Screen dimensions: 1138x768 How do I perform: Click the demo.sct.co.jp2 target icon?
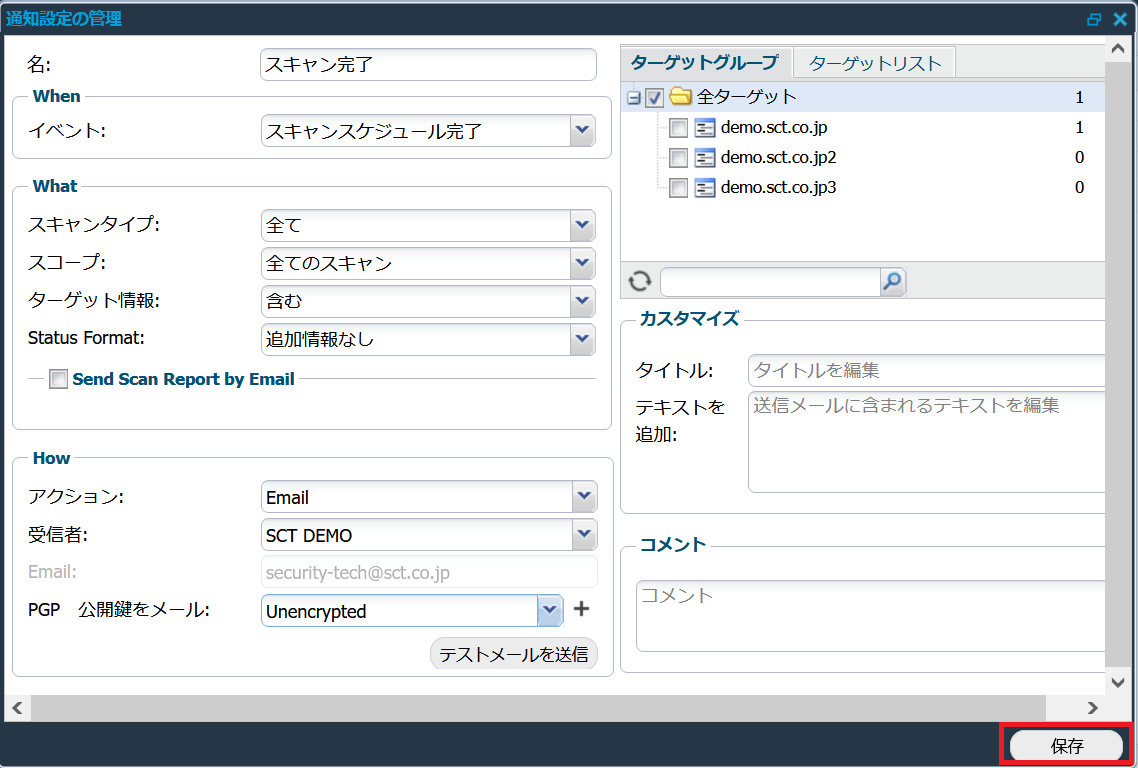point(704,158)
